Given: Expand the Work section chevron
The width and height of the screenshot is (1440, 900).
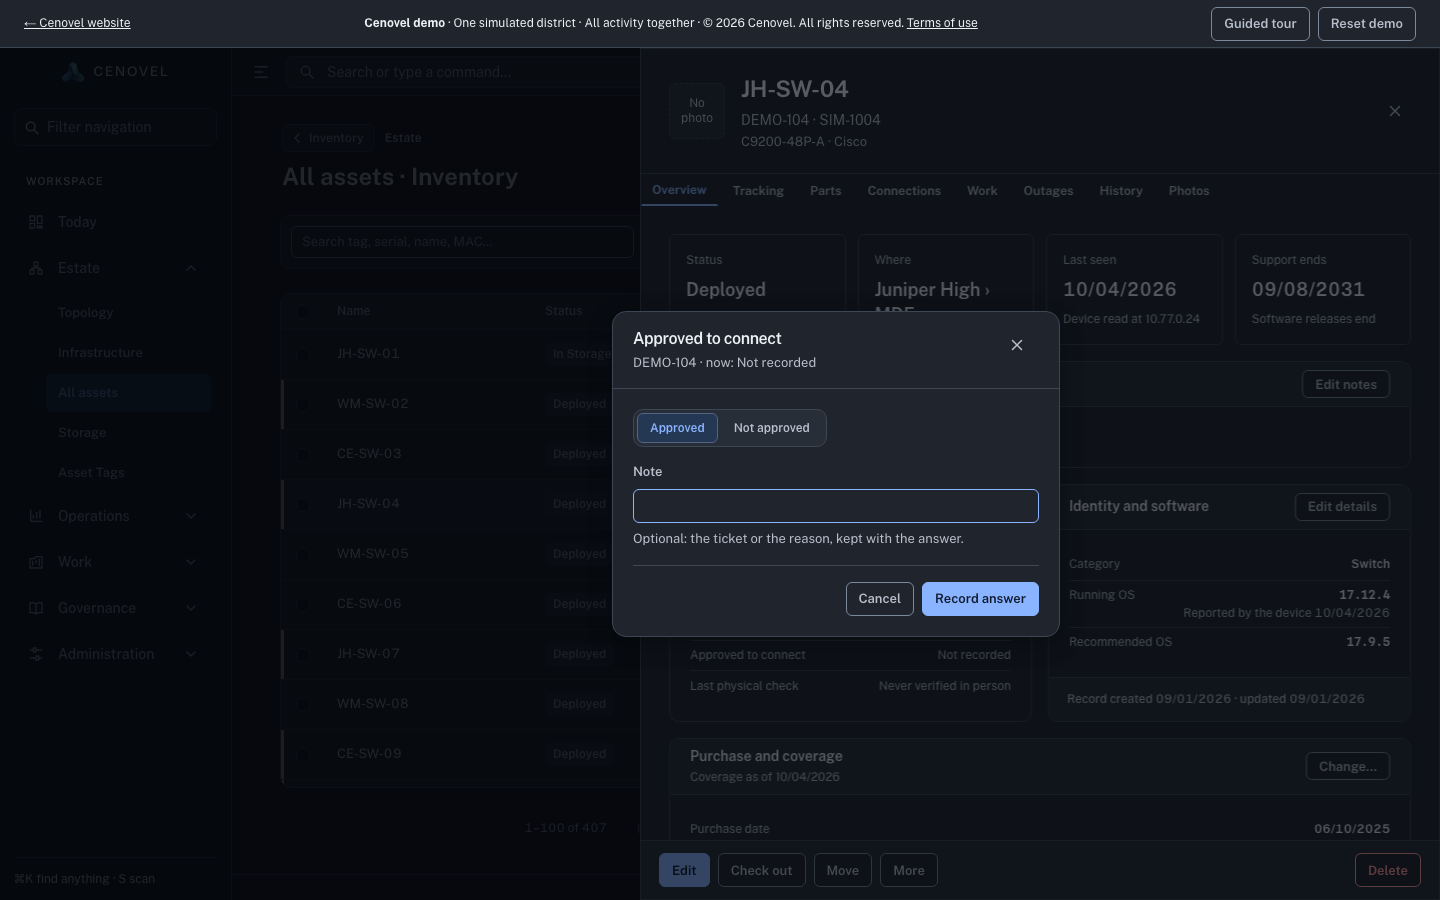Looking at the screenshot, I should (191, 562).
